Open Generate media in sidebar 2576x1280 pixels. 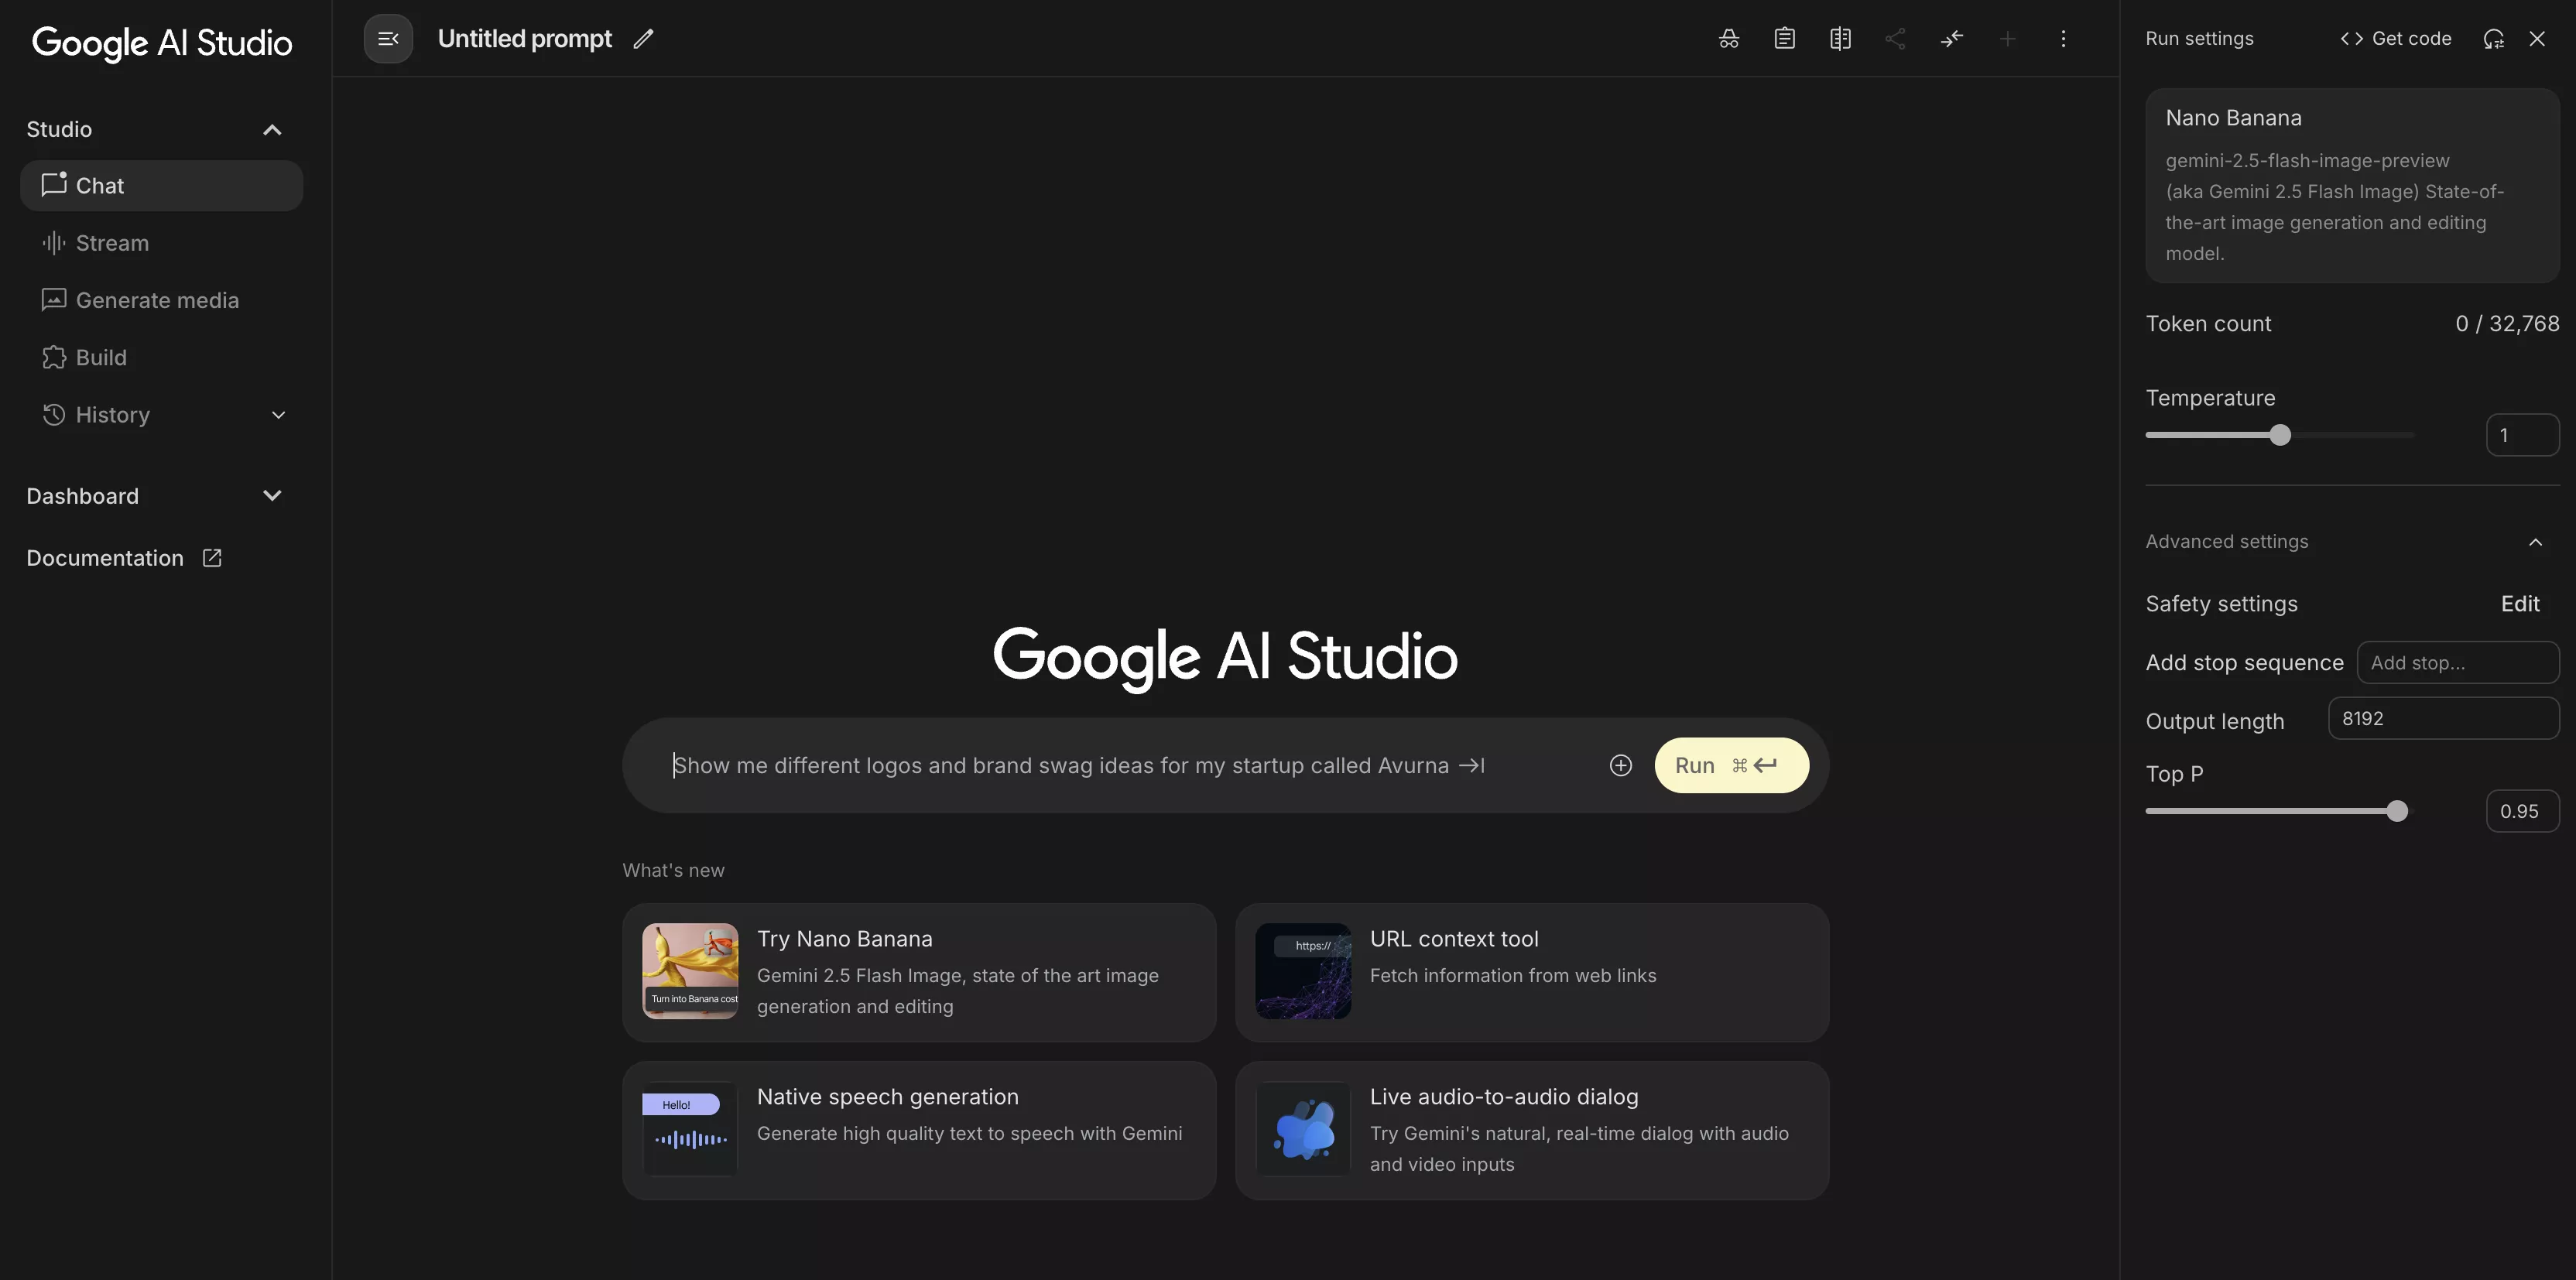coord(161,300)
